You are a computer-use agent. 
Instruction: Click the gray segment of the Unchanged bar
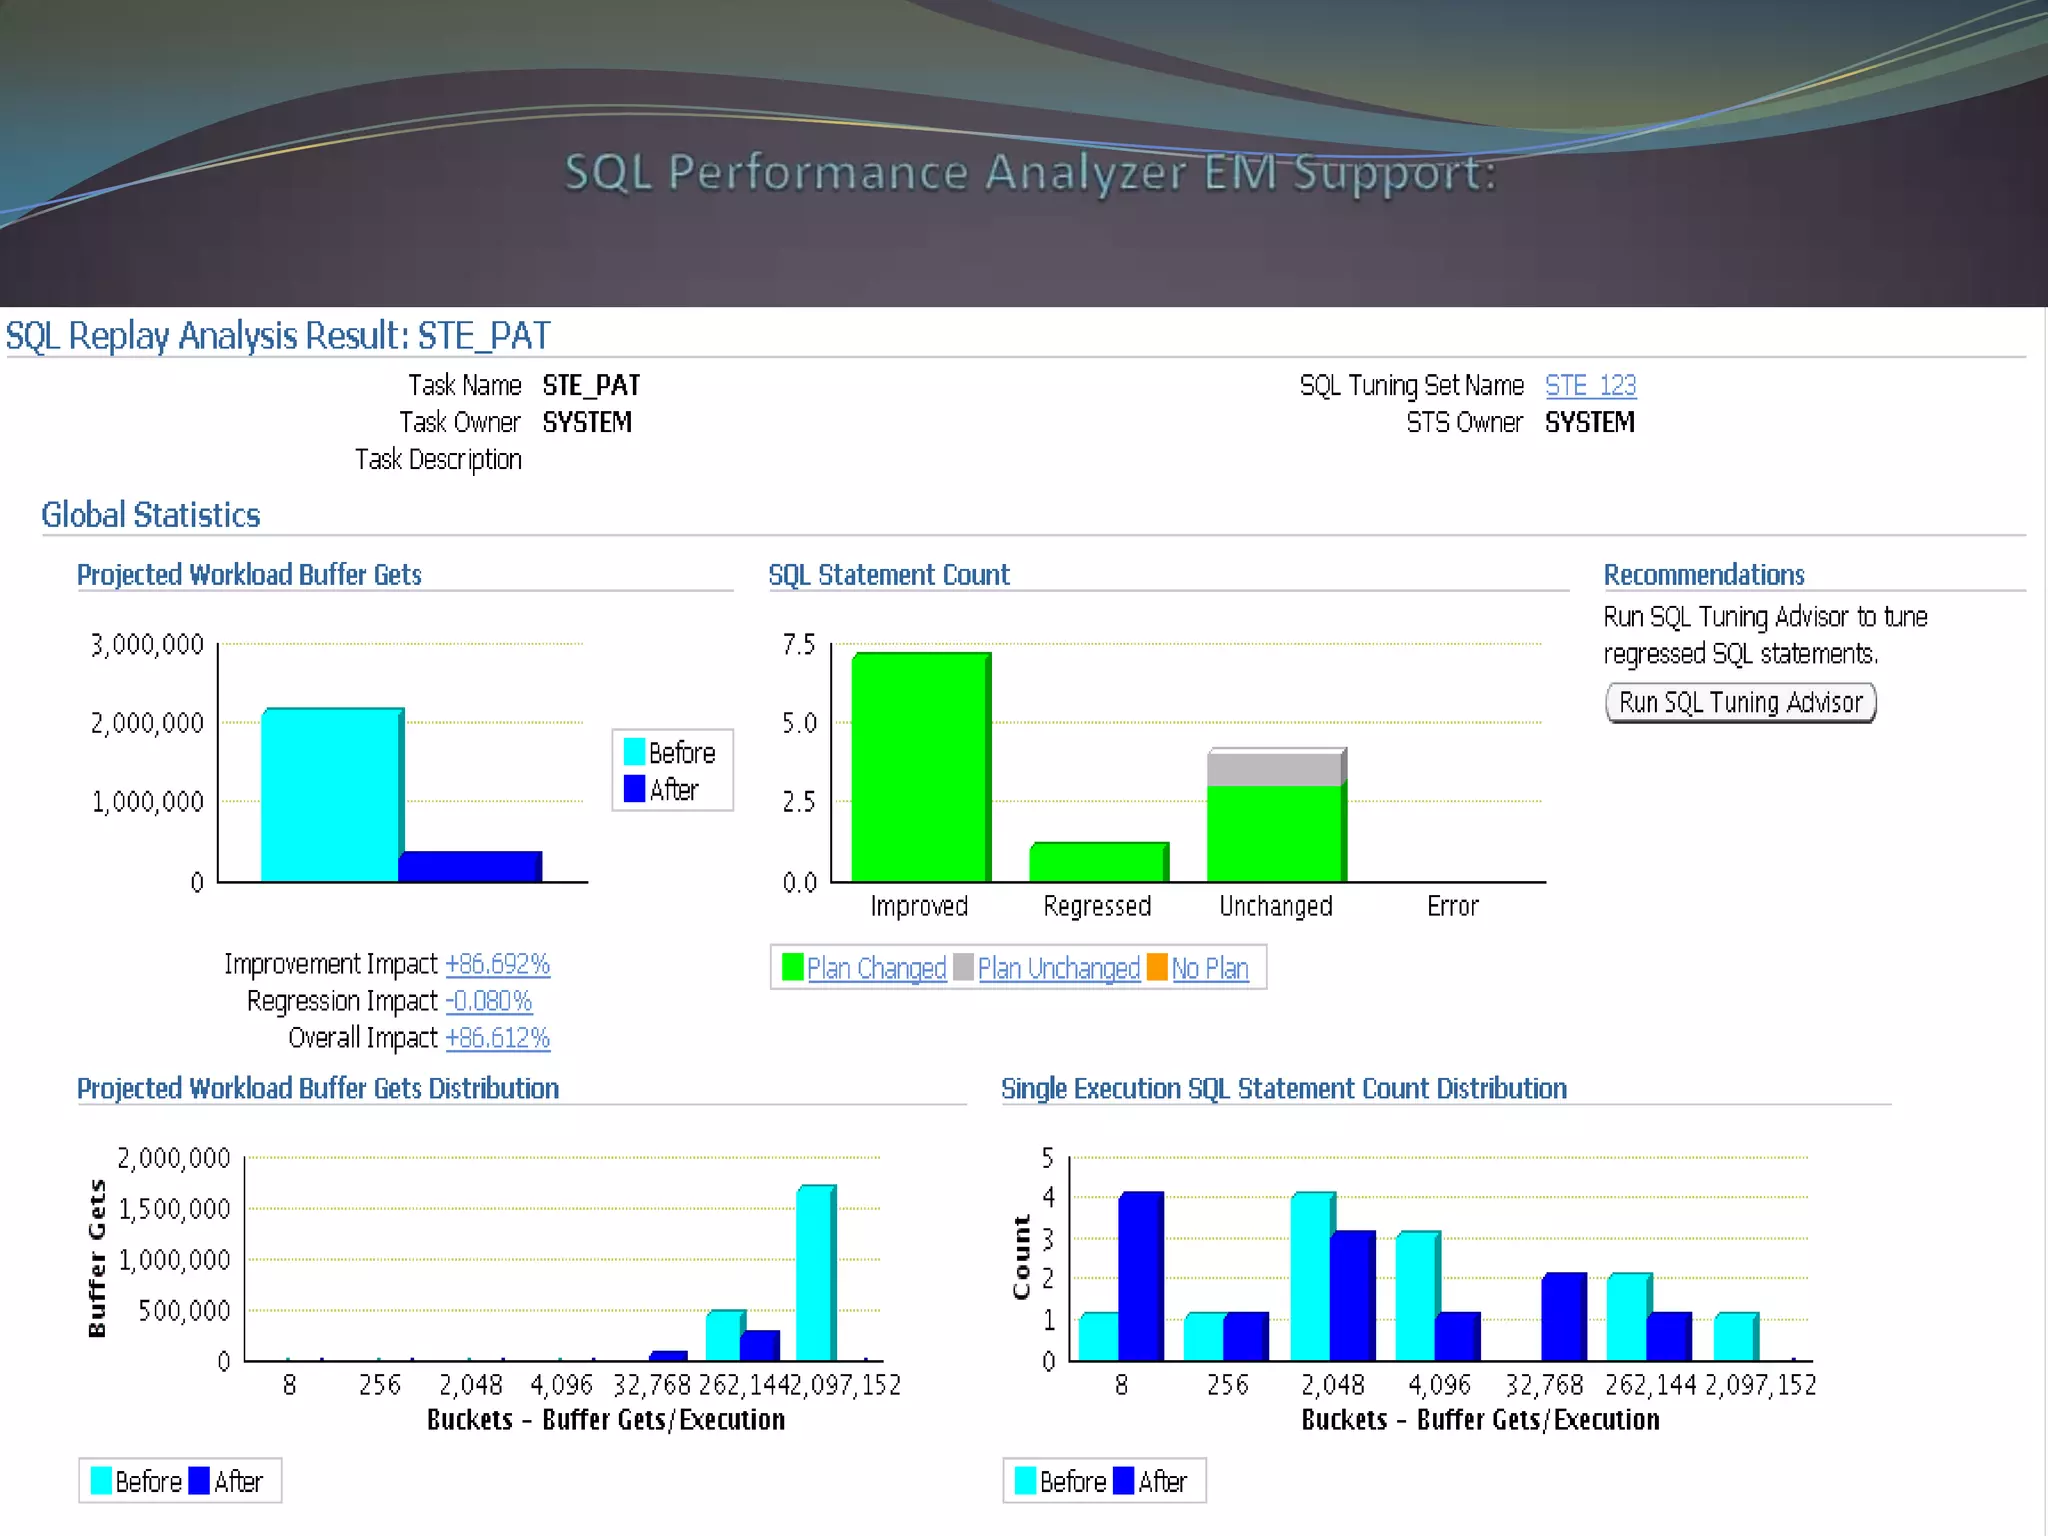1274,768
